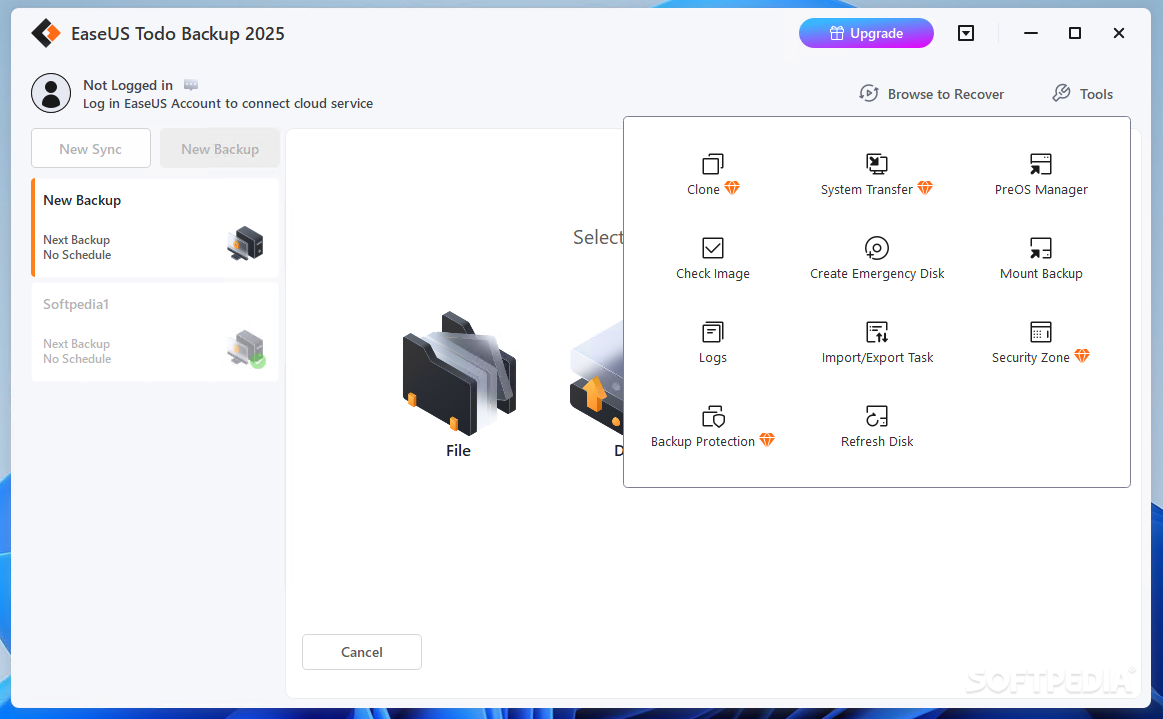Toggle the Tools menu panel
Screen dimensions: 1163x719
(1082, 94)
